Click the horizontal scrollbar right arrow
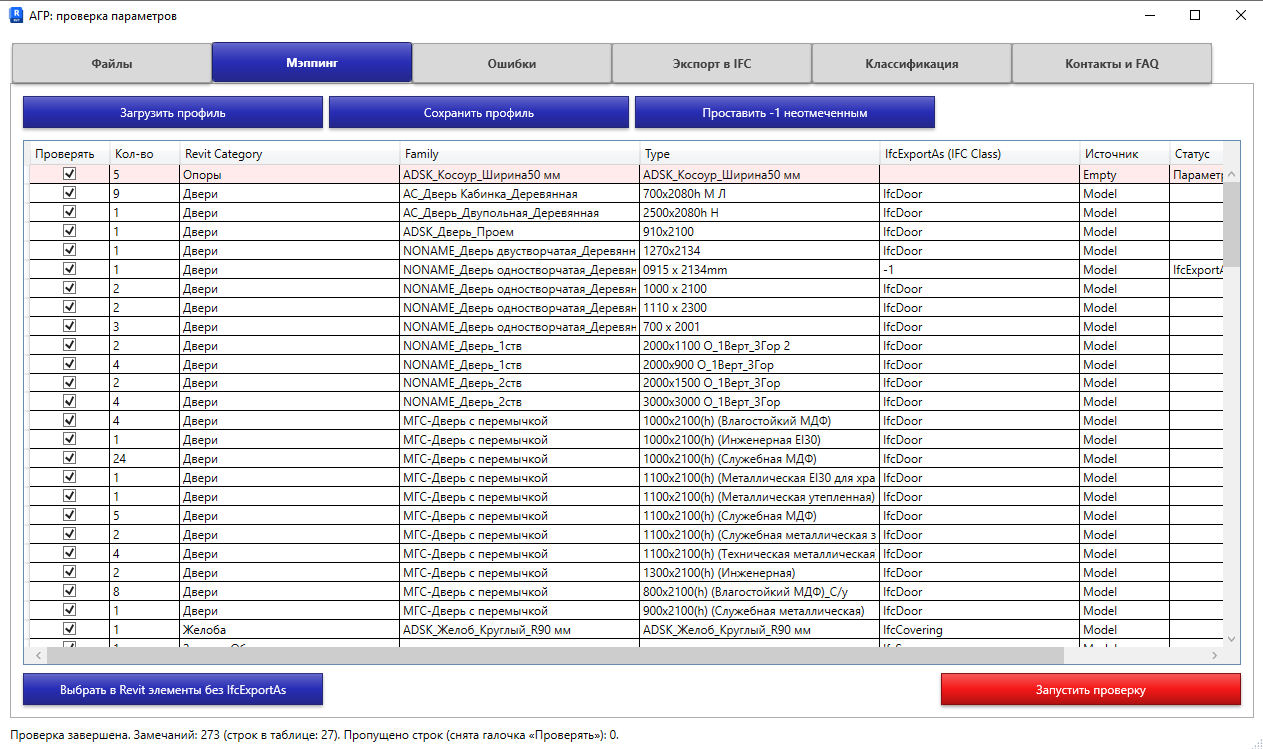The image size is (1263, 749). click(x=1215, y=655)
